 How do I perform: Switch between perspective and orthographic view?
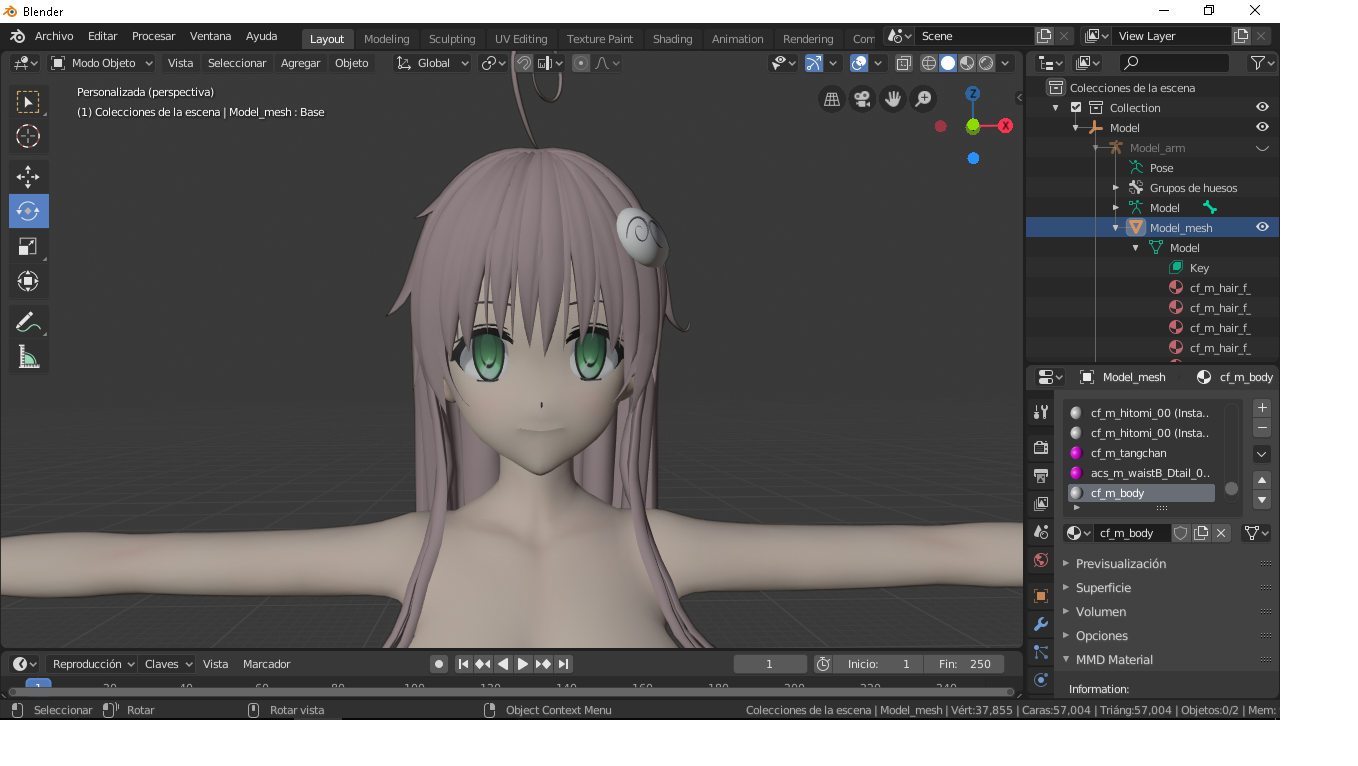pos(831,99)
